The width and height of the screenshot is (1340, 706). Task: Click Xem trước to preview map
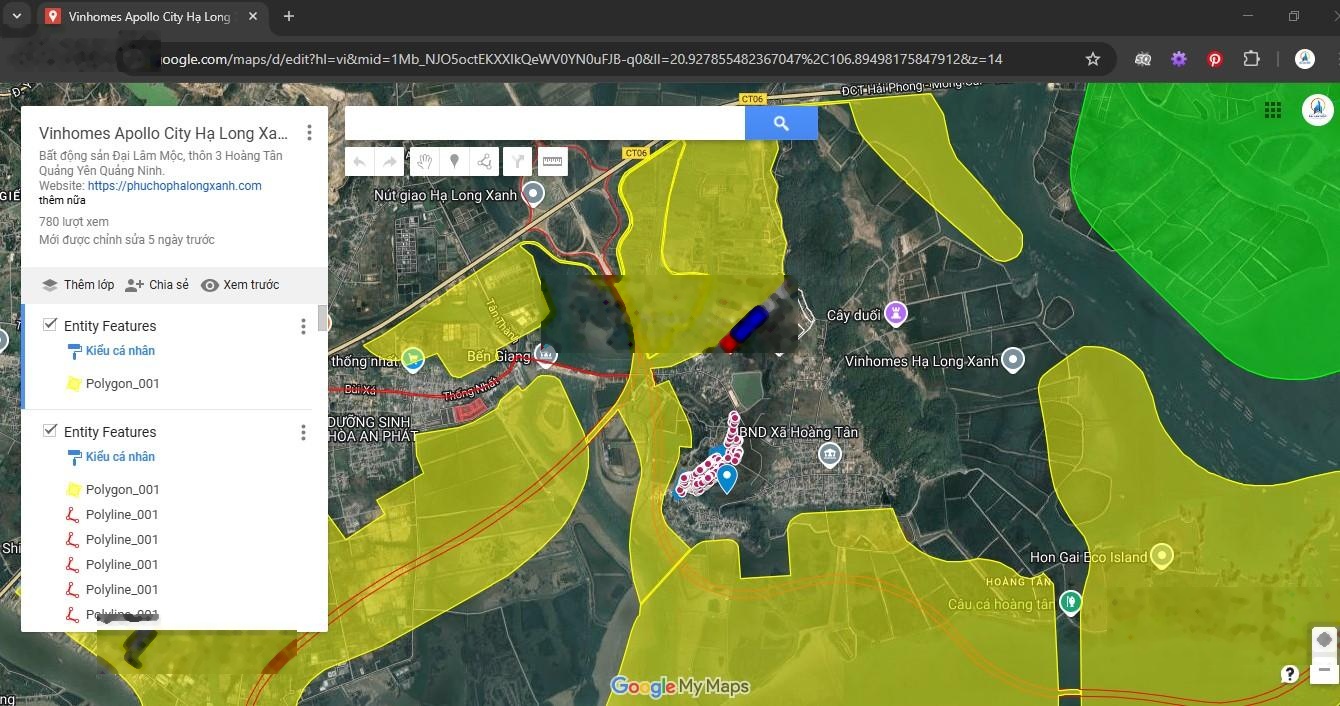pos(240,285)
